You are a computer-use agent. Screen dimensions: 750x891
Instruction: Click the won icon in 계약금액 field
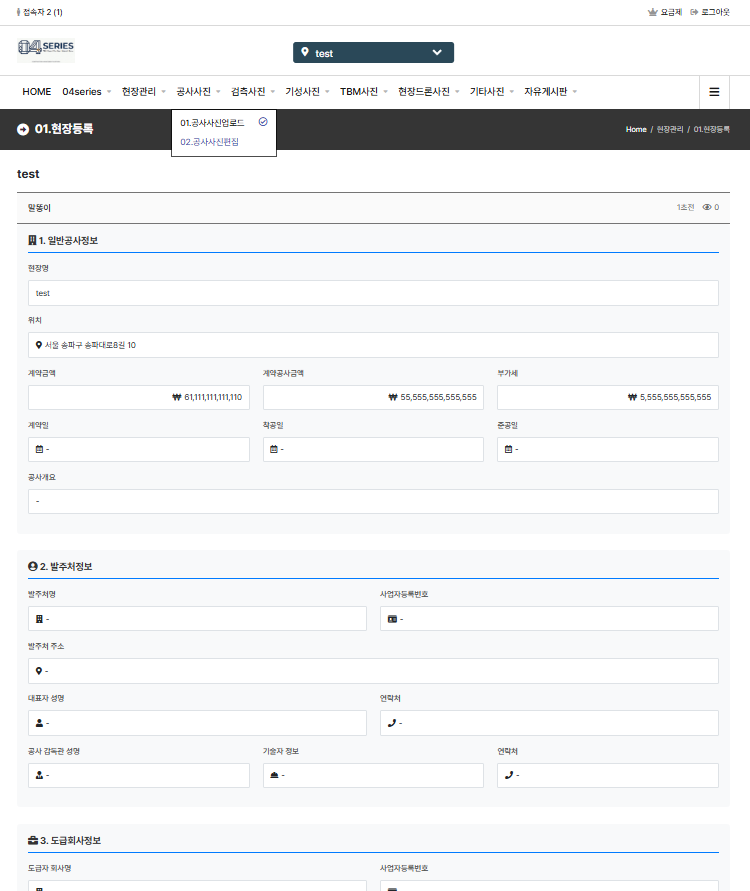coord(177,397)
